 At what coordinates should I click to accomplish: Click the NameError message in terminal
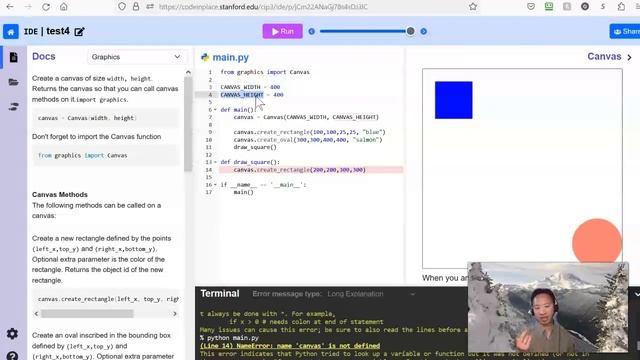[290, 346]
